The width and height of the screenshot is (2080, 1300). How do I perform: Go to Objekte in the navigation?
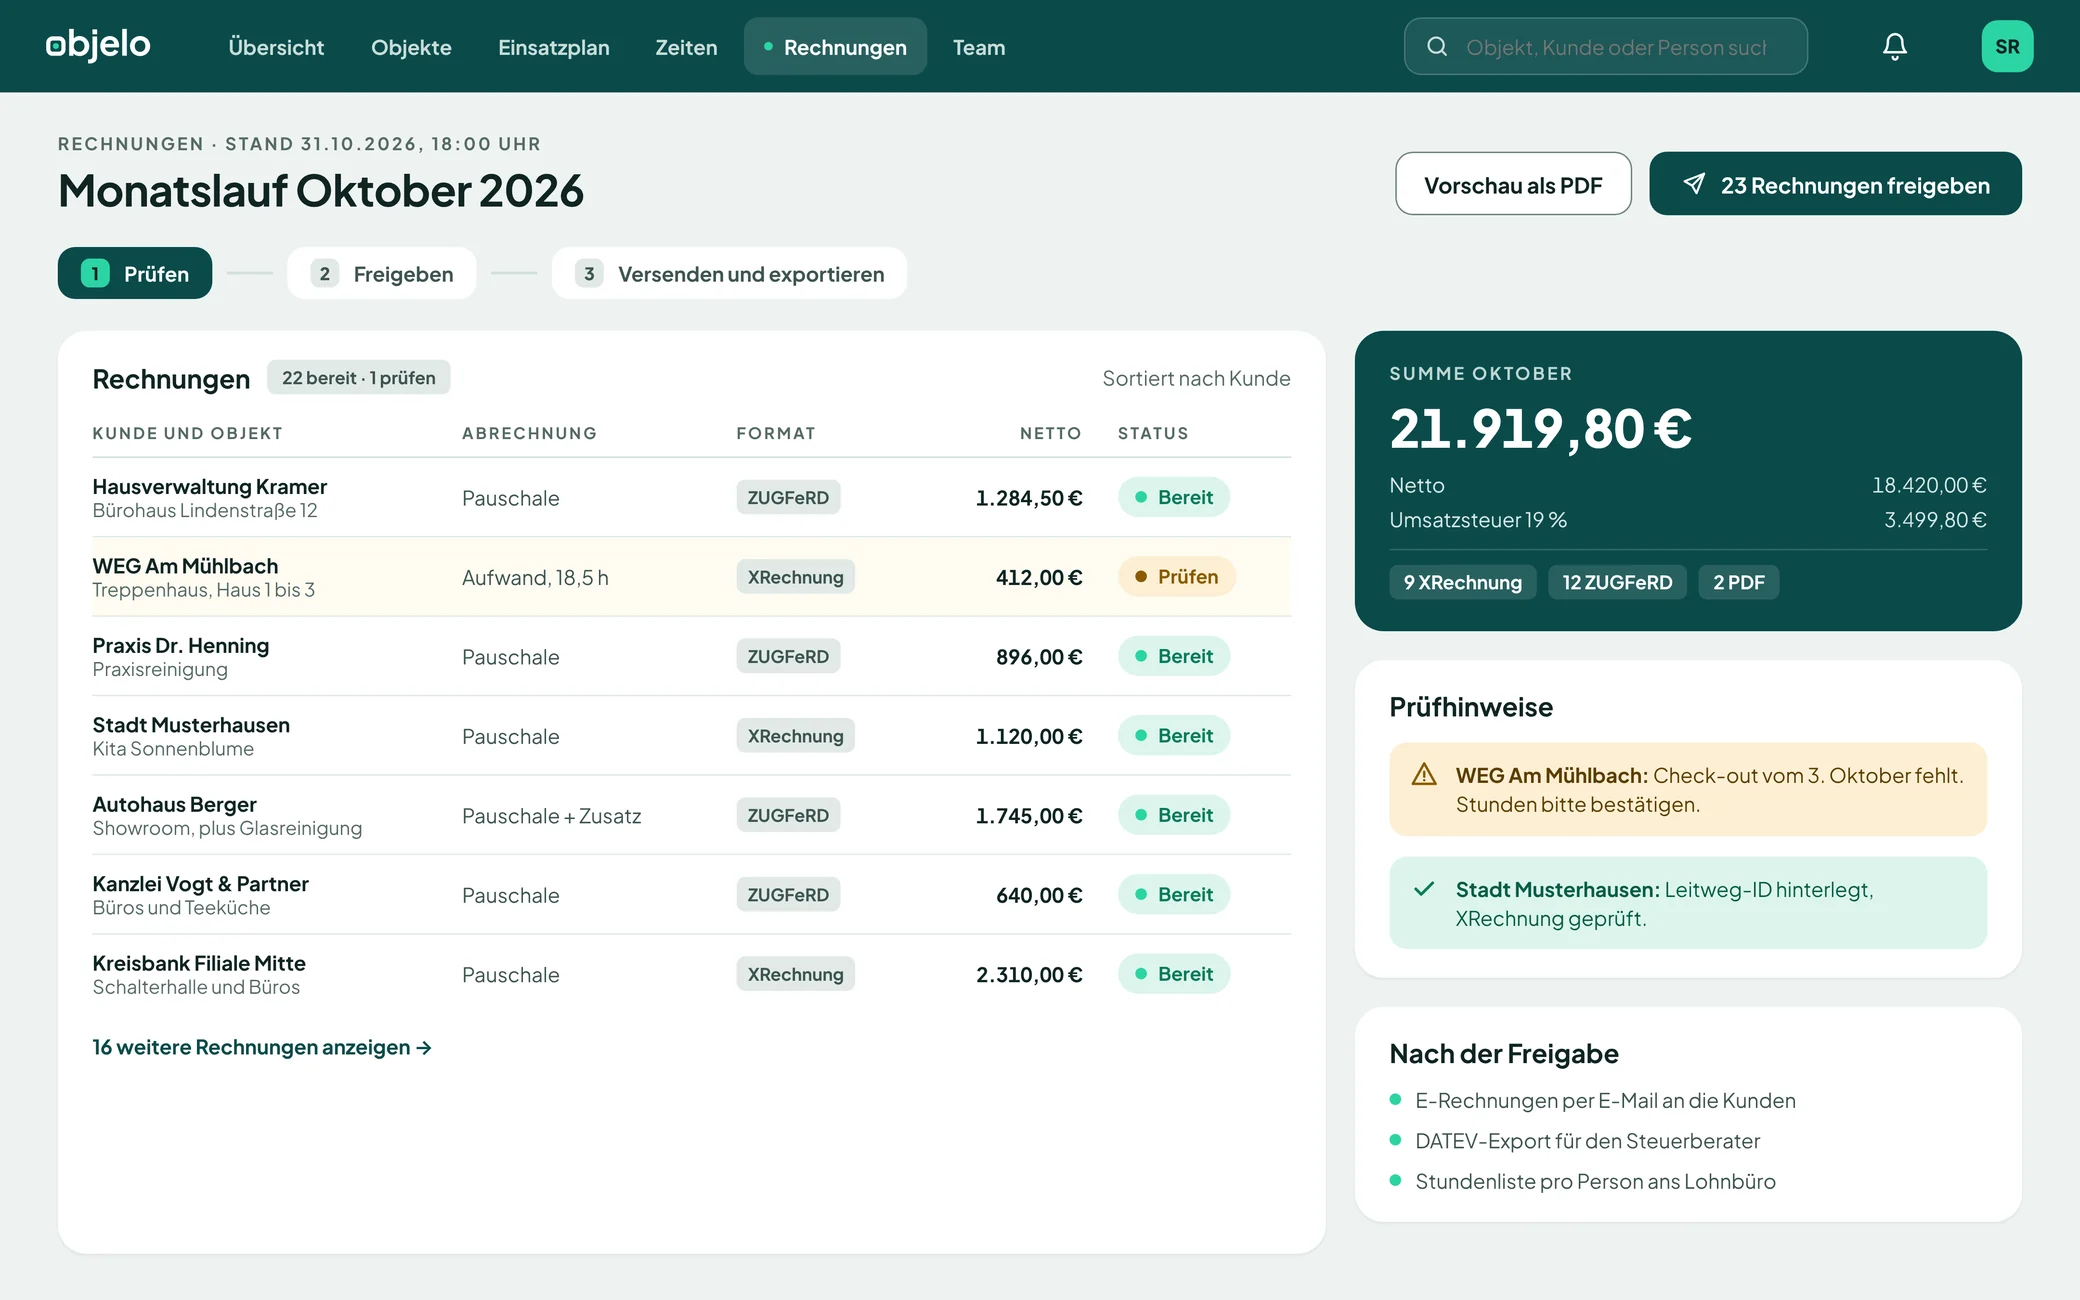click(411, 47)
